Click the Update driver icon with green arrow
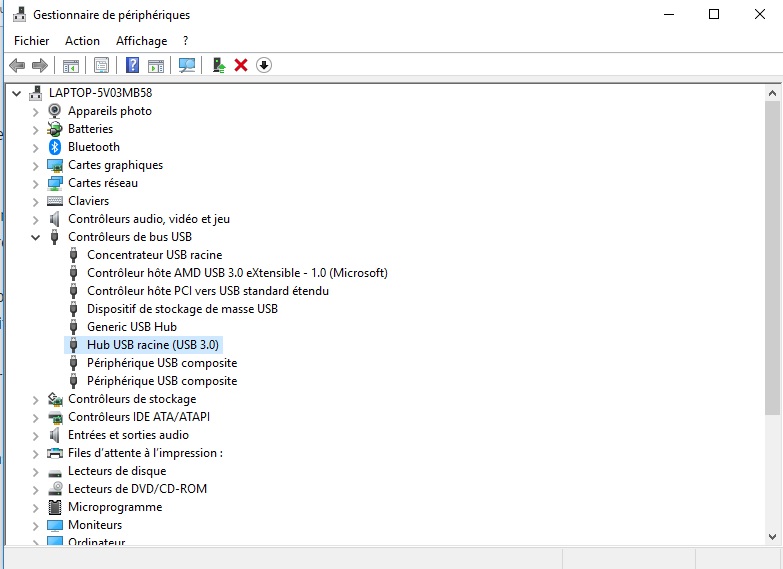 (218, 65)
